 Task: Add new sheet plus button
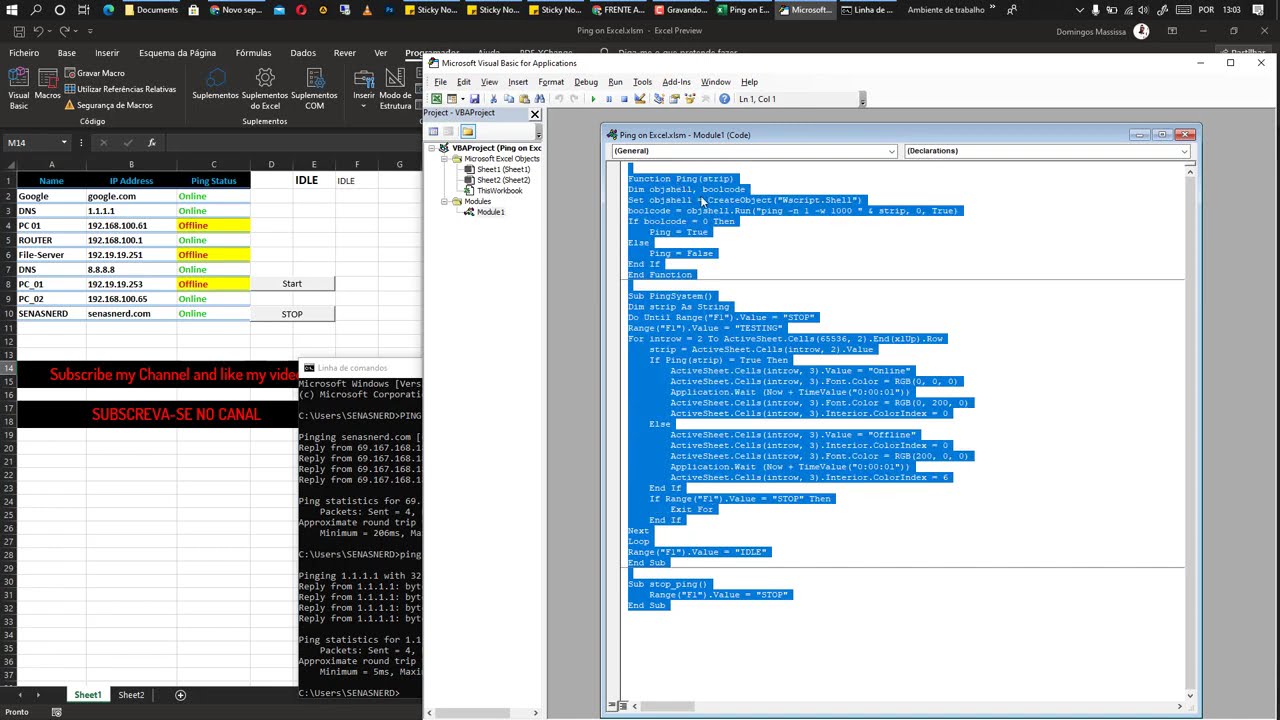click(x=180, y=695)
